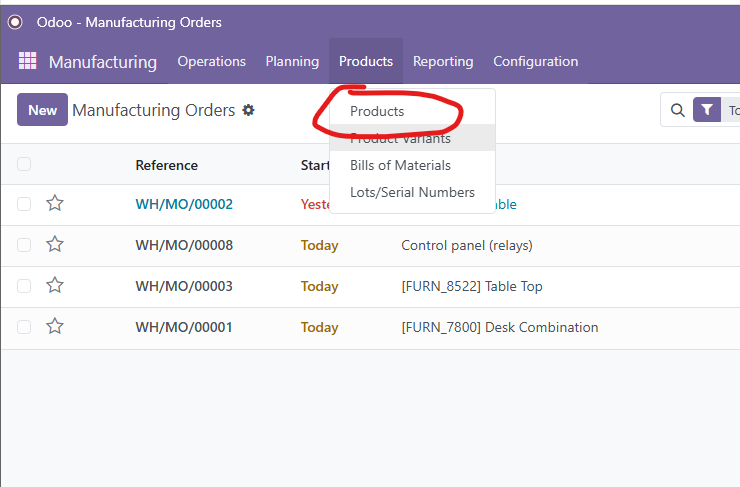740x487 pixels.
Task: Choose Bills of Materials menu entry
Action: (x=400, y=165)
